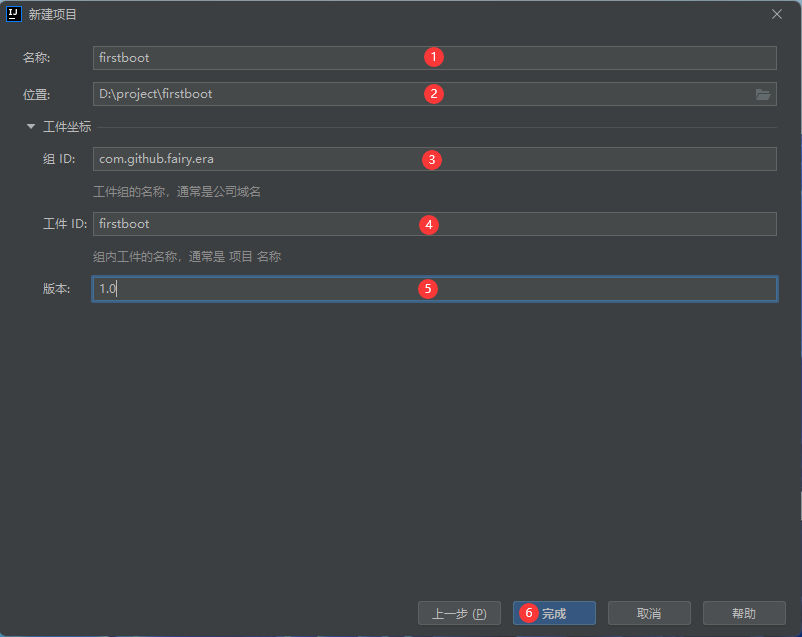Click hint text 工件组的名称，通常是公司域名

(177, 192)
